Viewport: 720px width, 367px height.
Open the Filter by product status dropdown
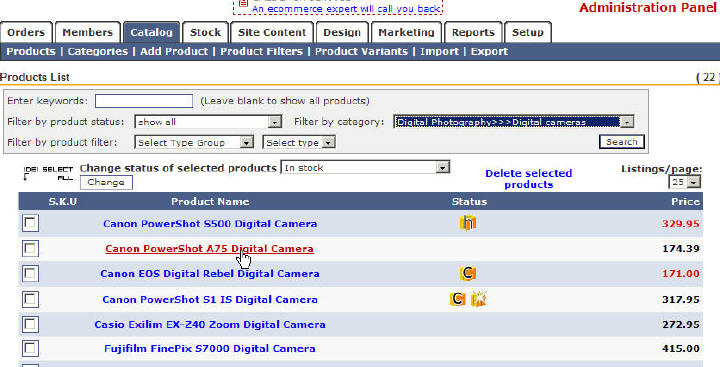pyautogui.click(x=208, y=122)
